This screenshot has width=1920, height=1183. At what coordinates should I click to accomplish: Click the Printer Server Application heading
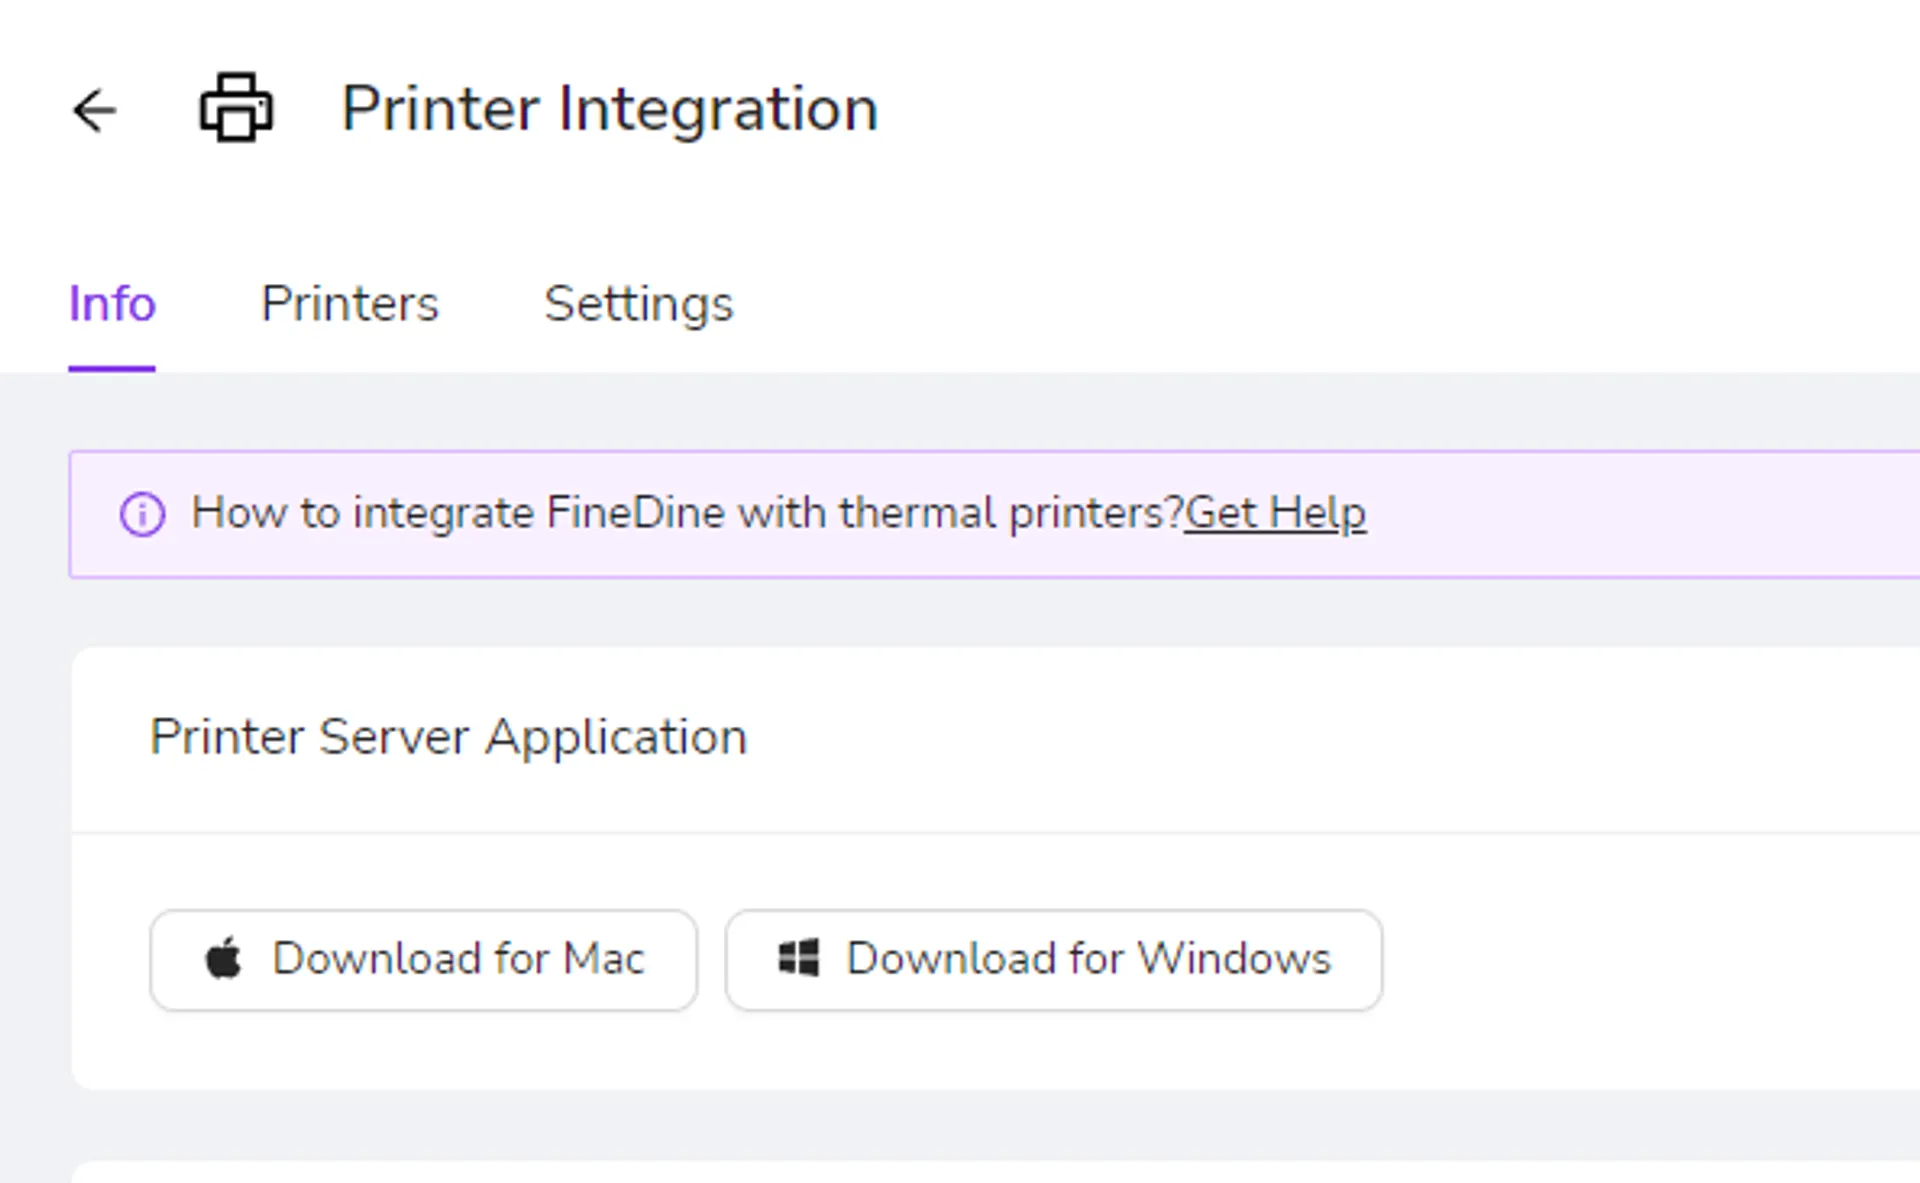coord(448,738)
